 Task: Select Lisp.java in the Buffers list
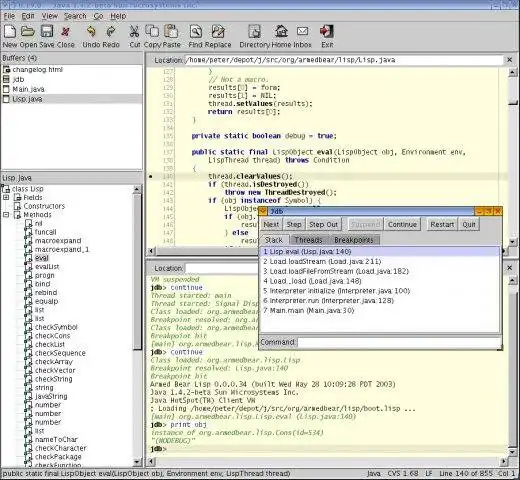pos(72,99)
